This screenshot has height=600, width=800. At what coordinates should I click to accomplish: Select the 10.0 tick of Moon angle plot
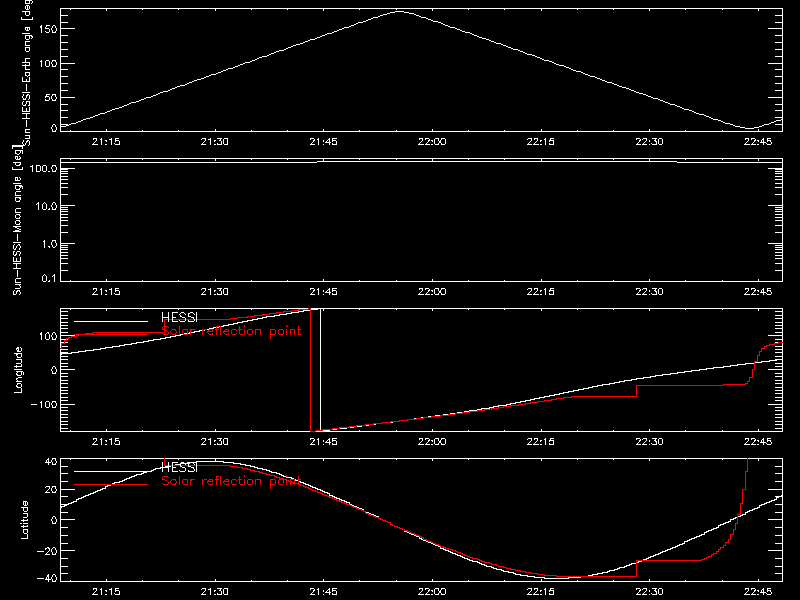click(x=46, y=206)
